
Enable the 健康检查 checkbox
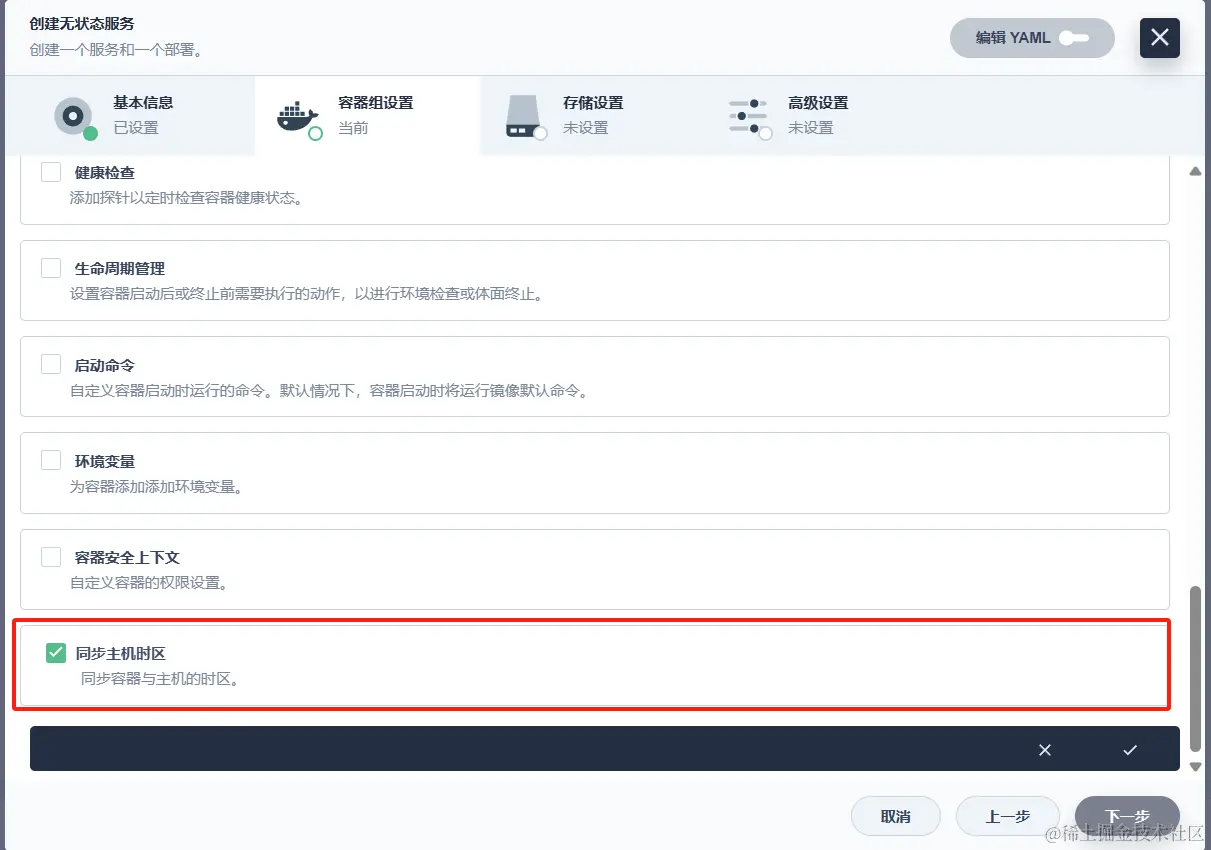pos(51,172)
